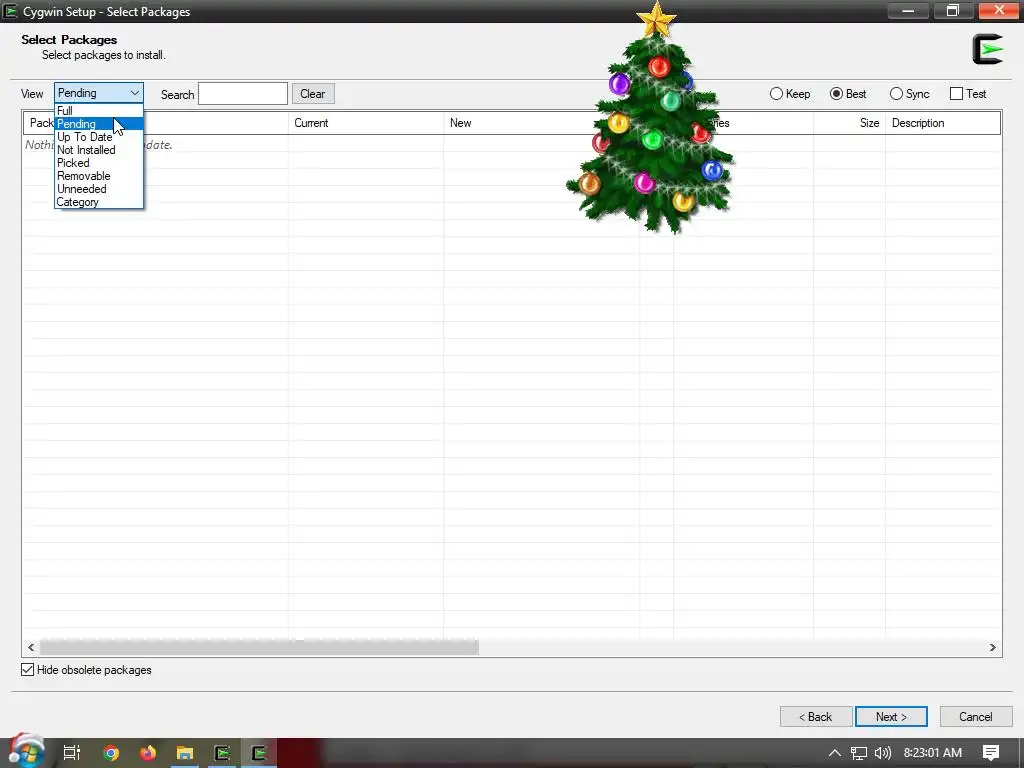Go back with the Back button
1024x768 pixels.
(x=816, y=716)
